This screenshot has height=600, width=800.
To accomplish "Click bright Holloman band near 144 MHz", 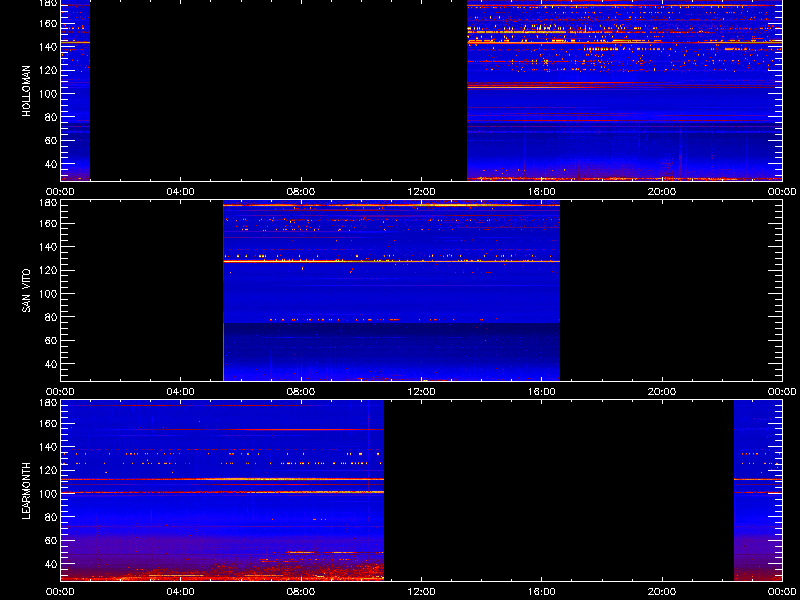I will pyautogui.click(x=624, y=42).
